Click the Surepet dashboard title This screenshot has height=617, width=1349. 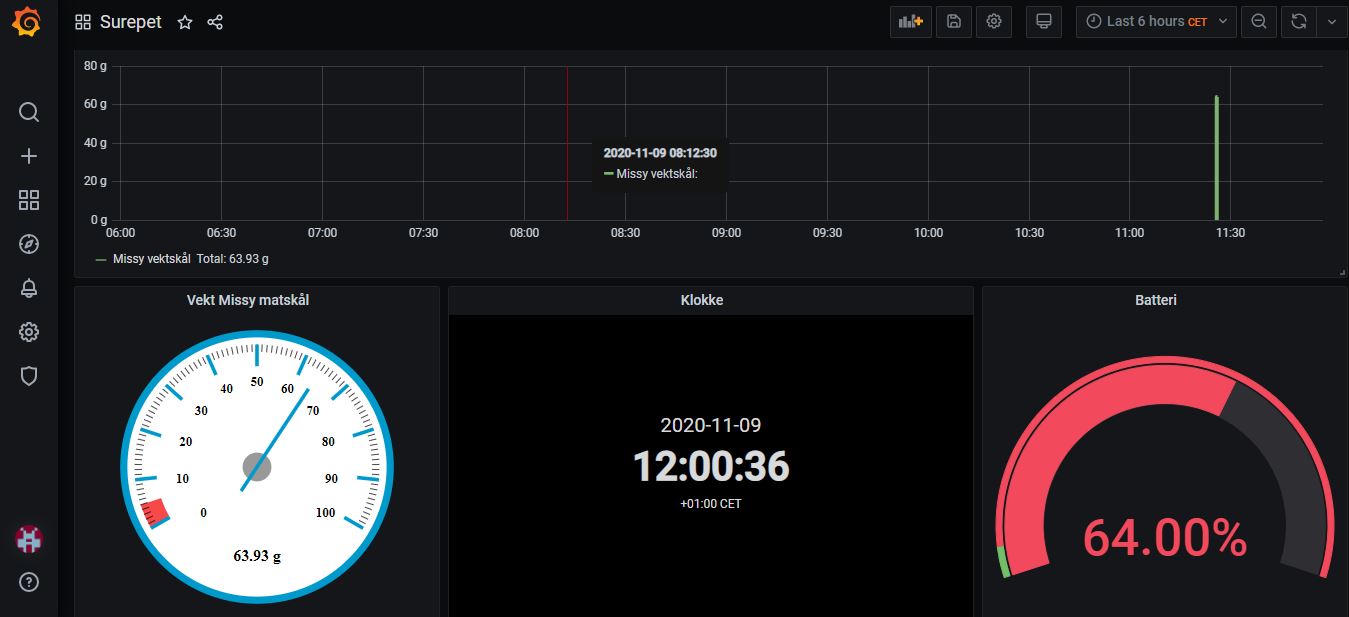click(x=131, y=22)
